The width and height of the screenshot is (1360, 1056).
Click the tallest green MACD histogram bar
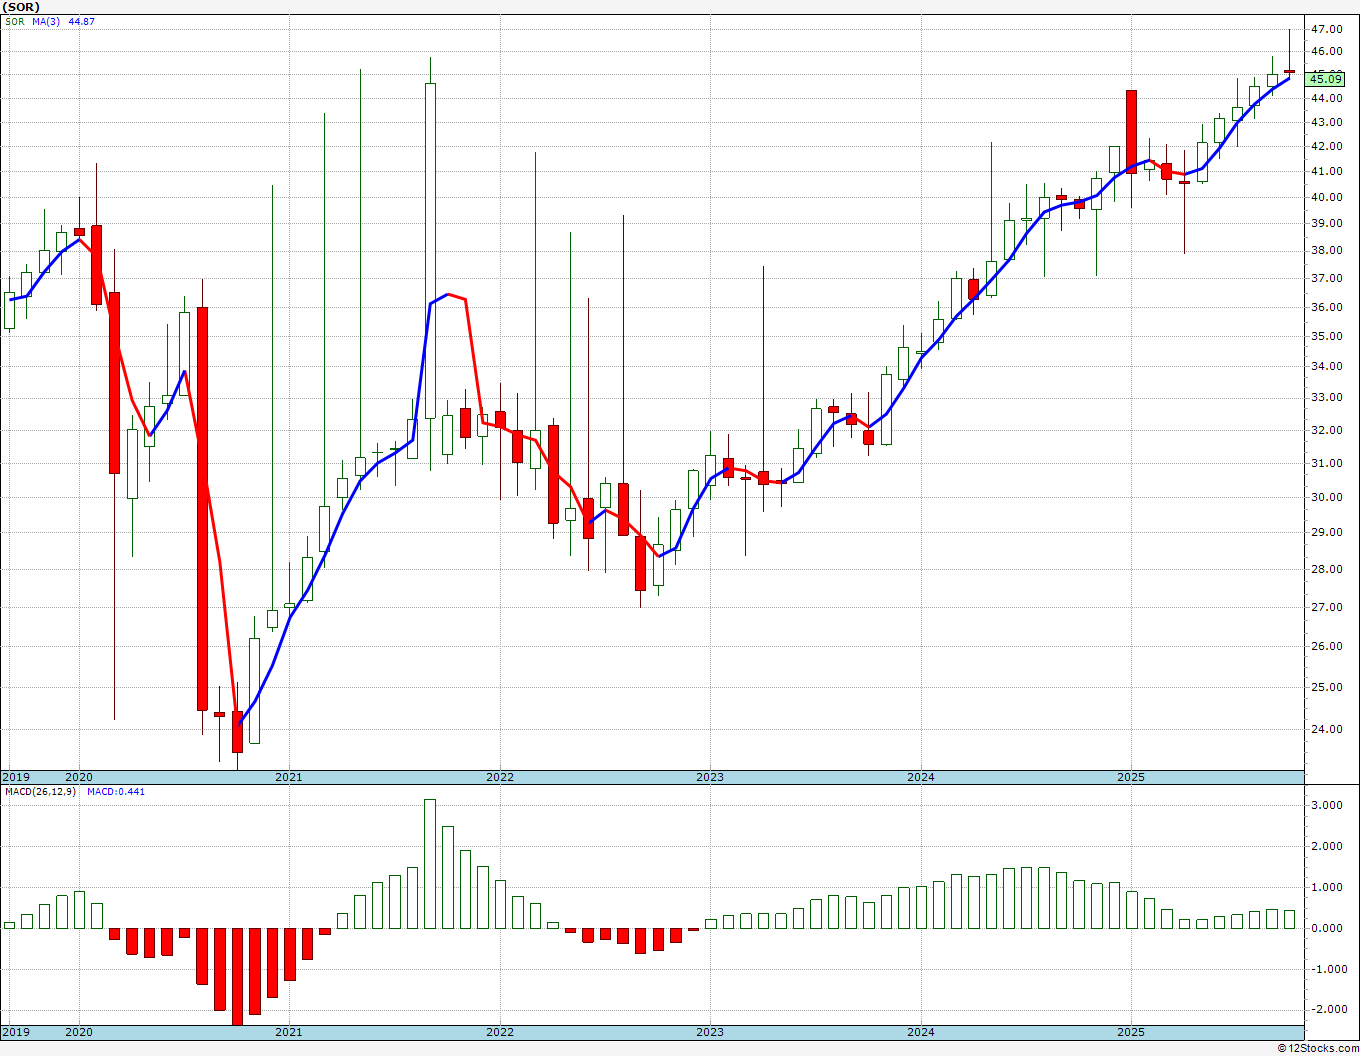430,864
